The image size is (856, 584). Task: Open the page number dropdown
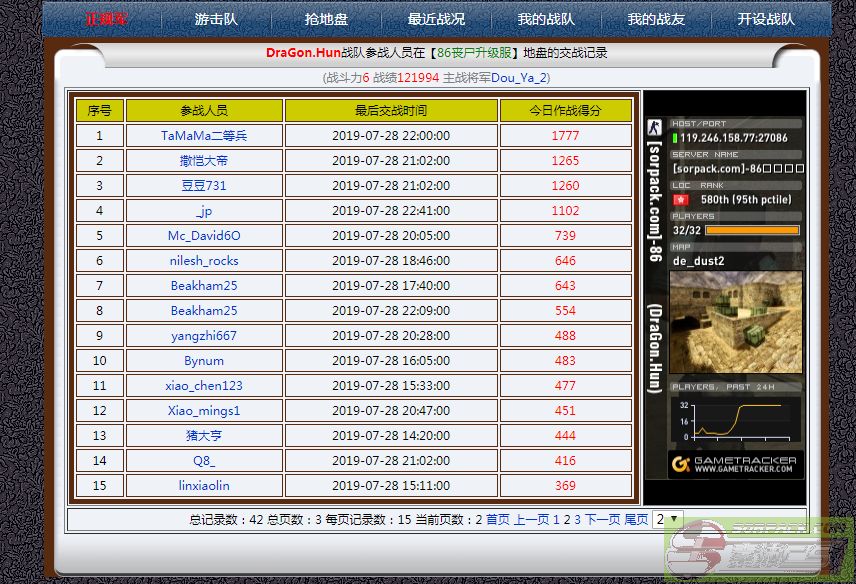667,520
